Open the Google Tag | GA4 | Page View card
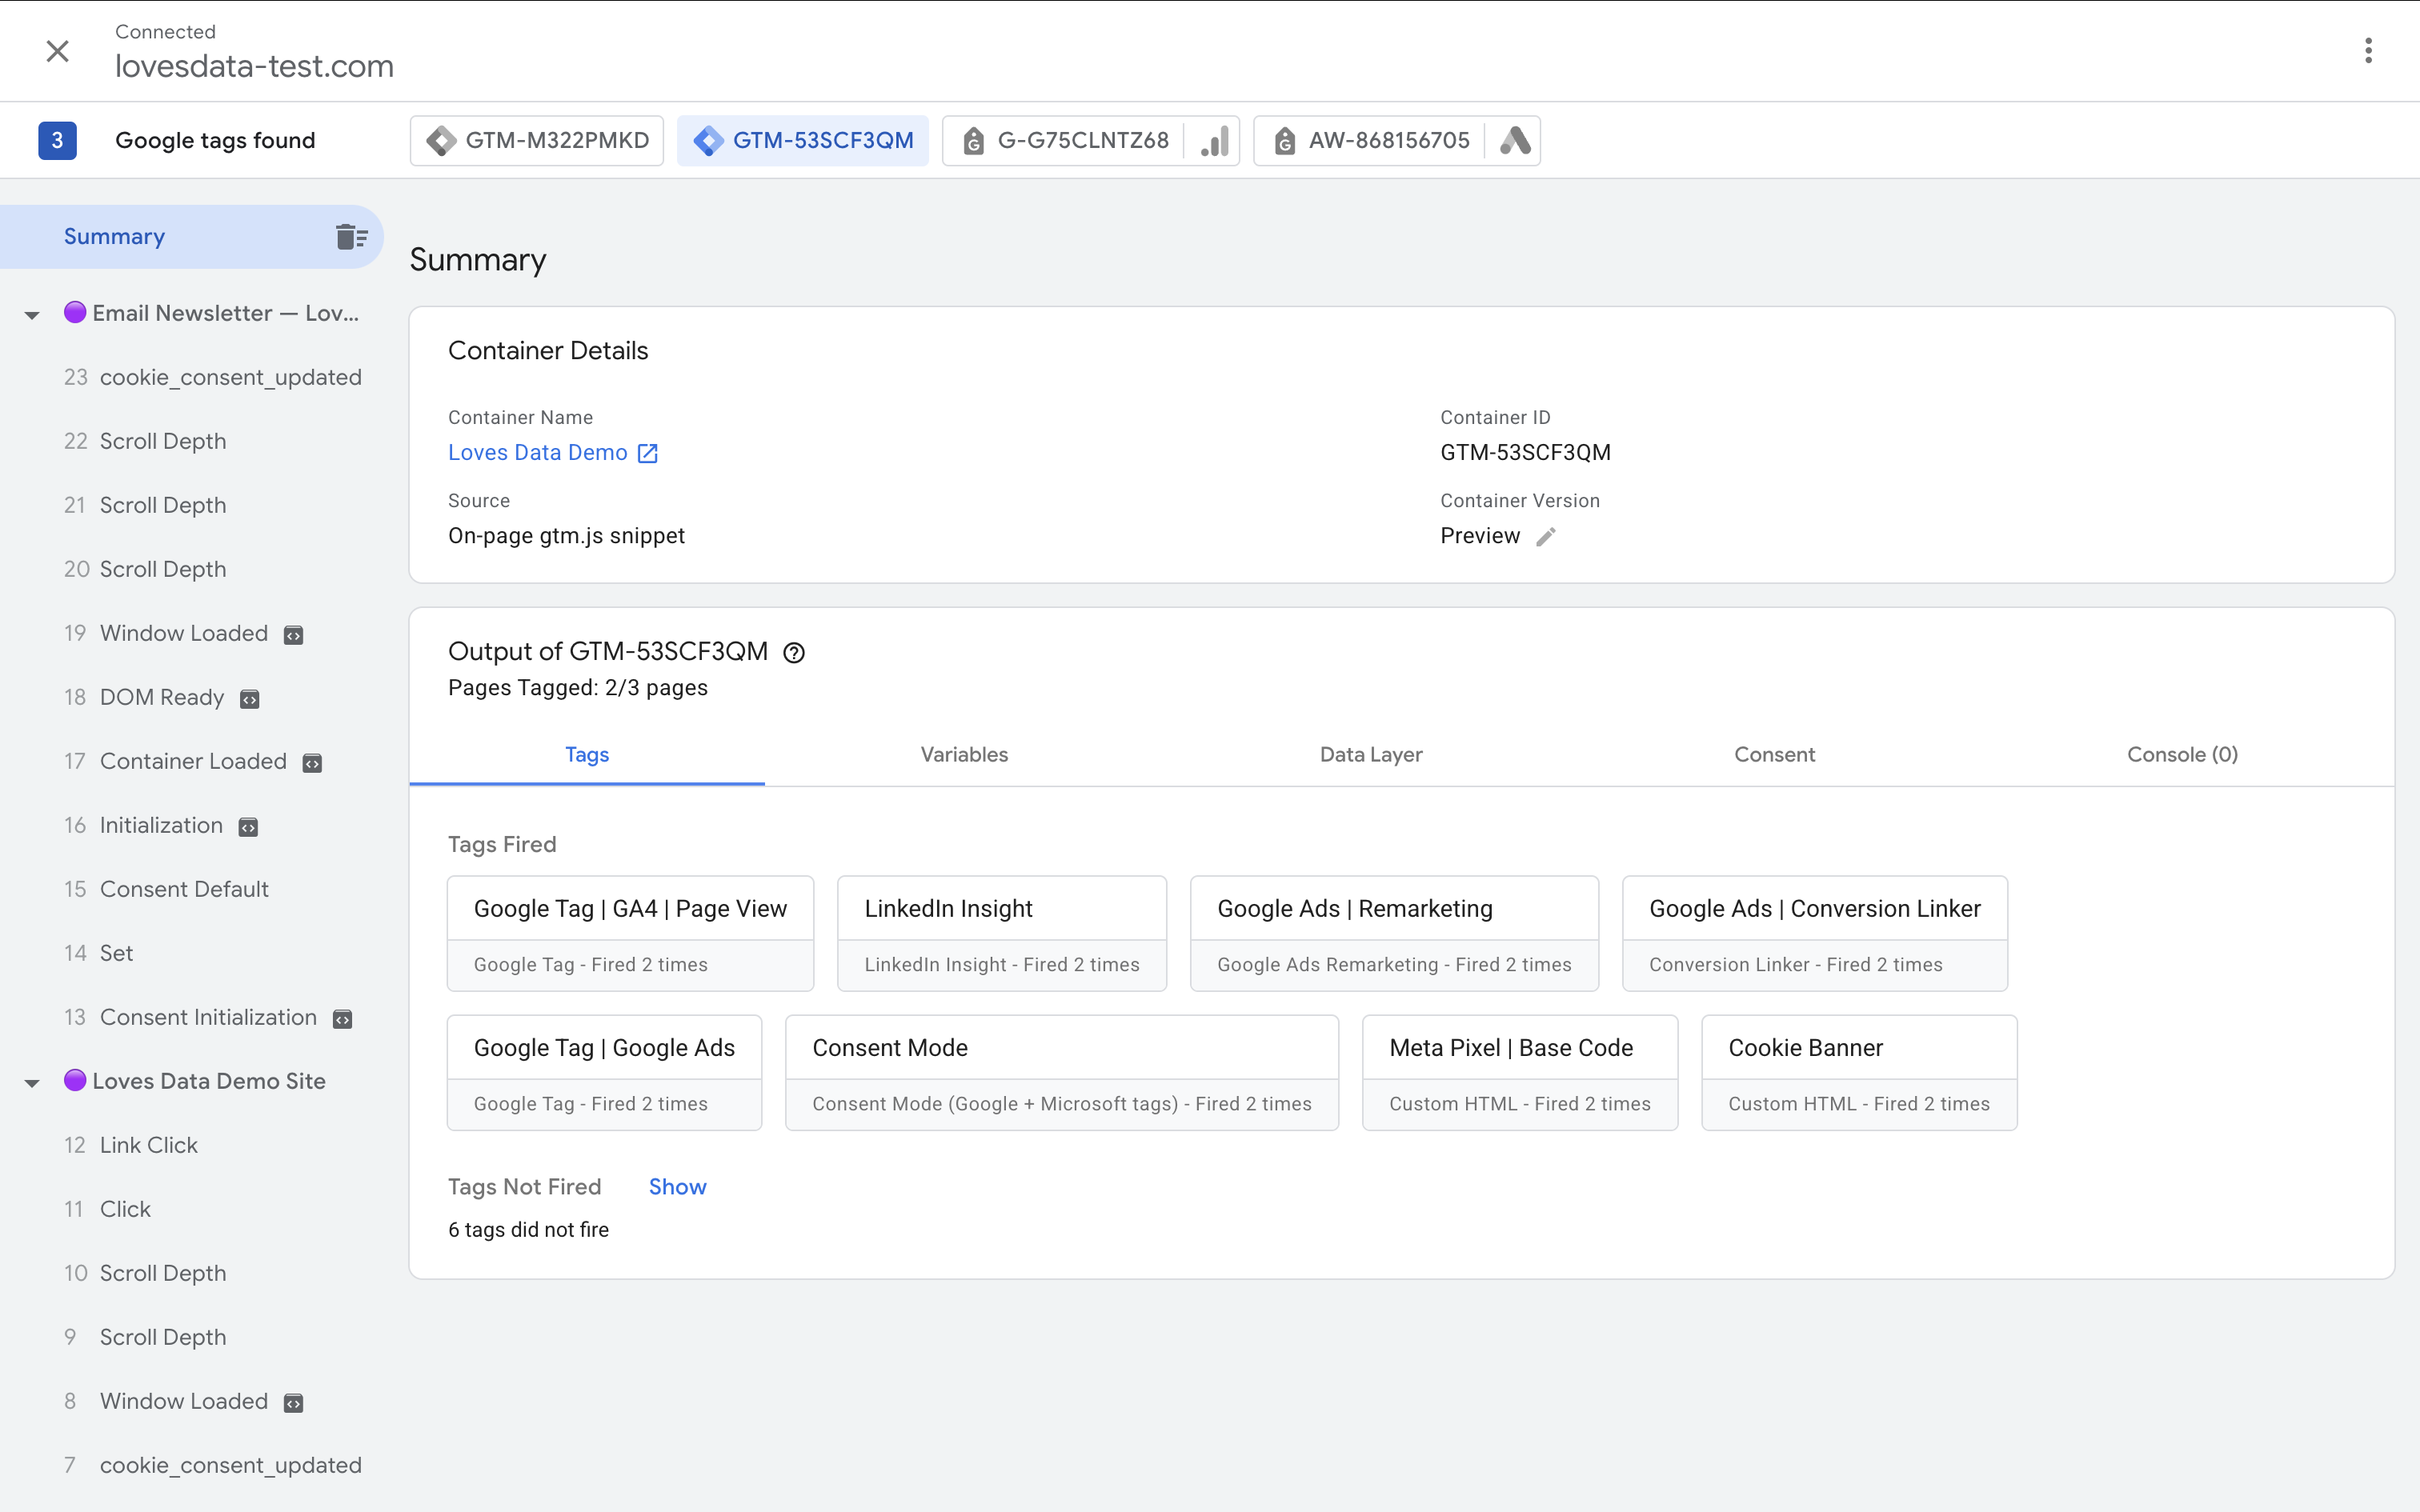2420x1512 pixels. 630,933
